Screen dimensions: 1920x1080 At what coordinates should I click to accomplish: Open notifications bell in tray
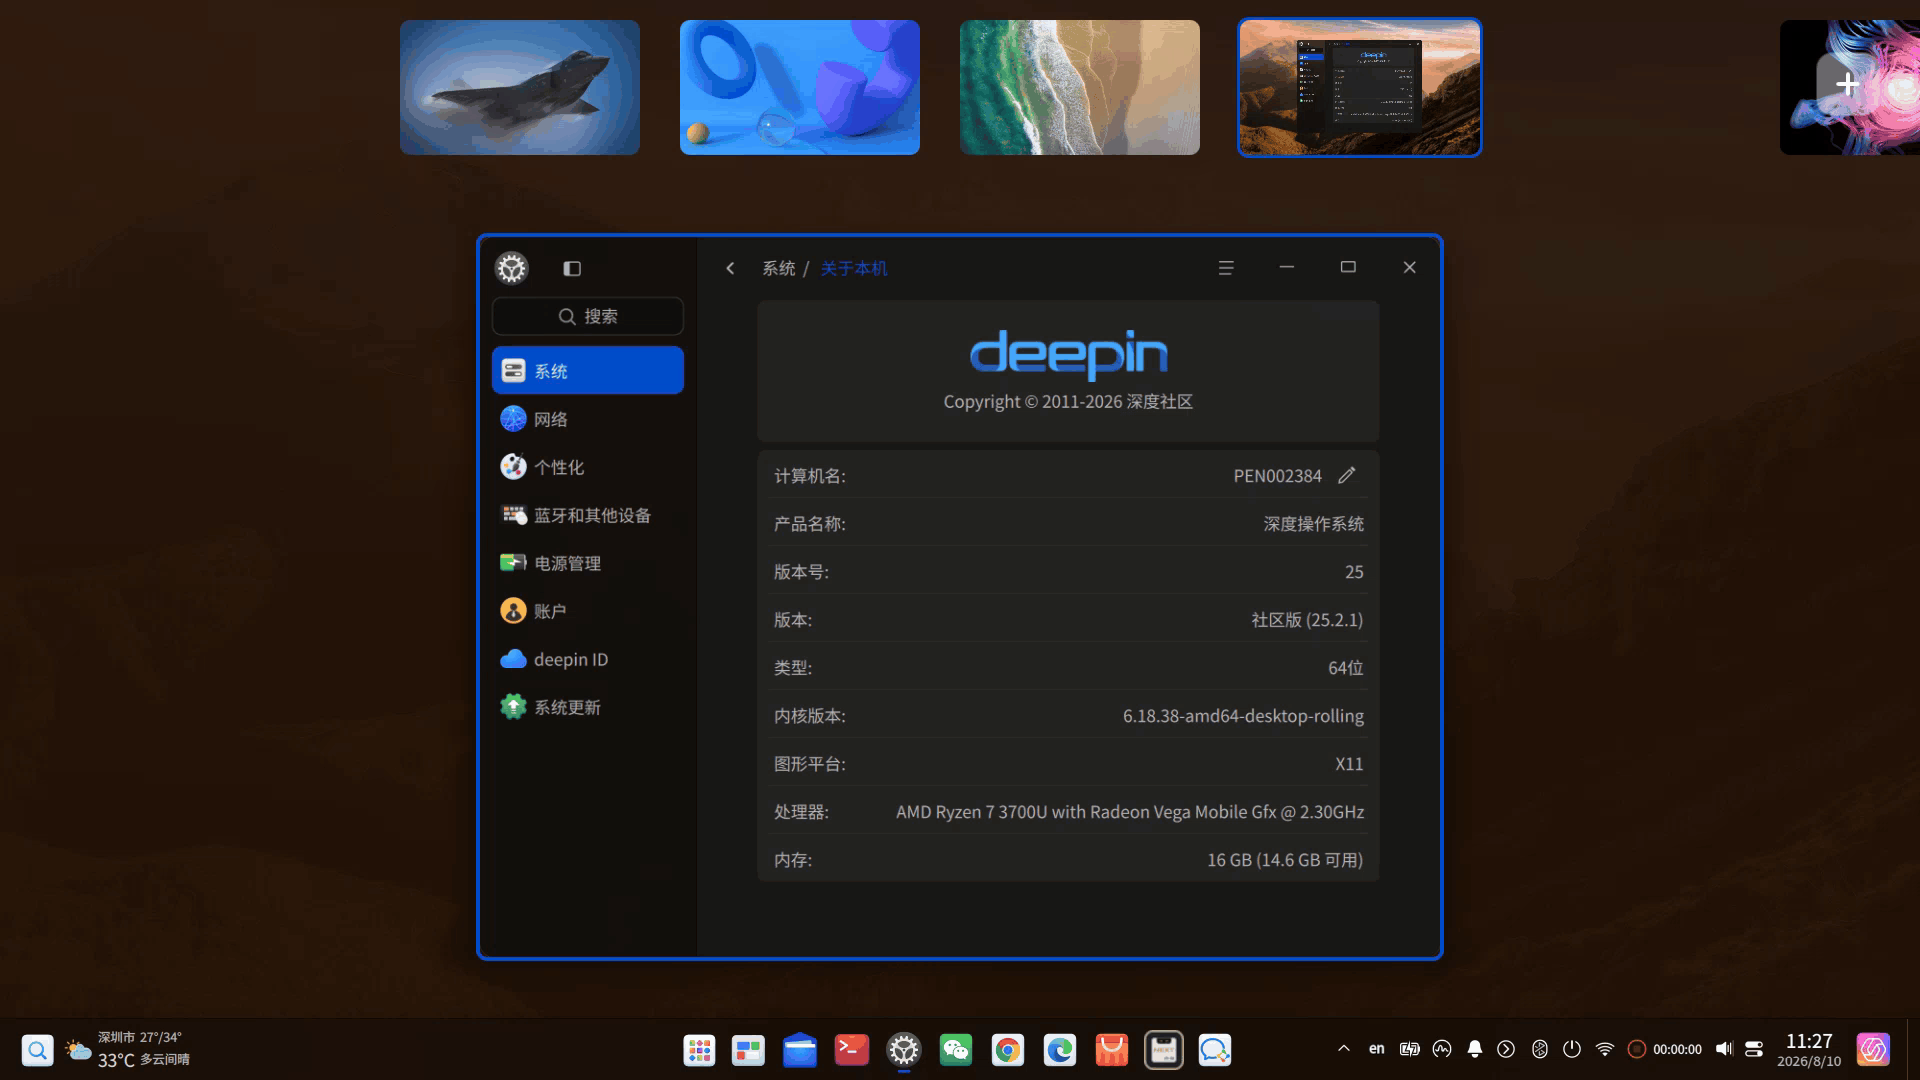point(1475,1049)
